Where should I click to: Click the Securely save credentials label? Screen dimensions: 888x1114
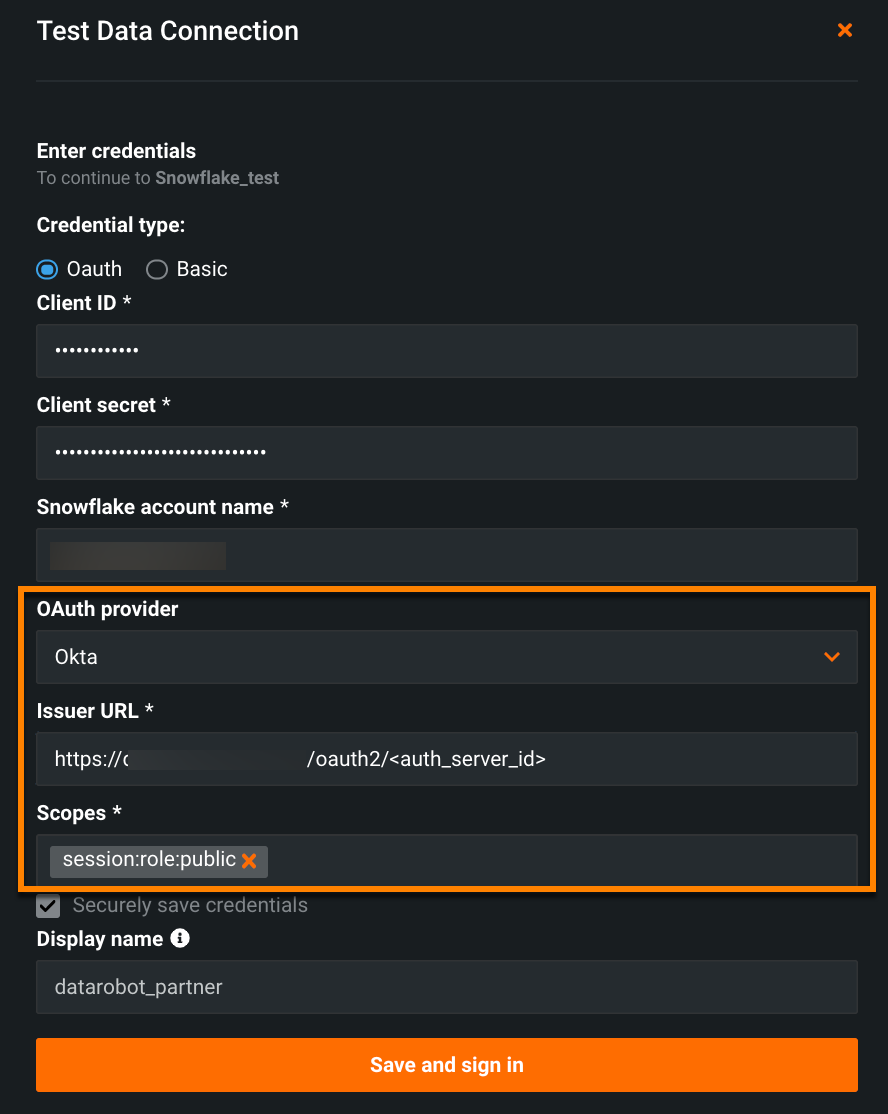point(190,906)
